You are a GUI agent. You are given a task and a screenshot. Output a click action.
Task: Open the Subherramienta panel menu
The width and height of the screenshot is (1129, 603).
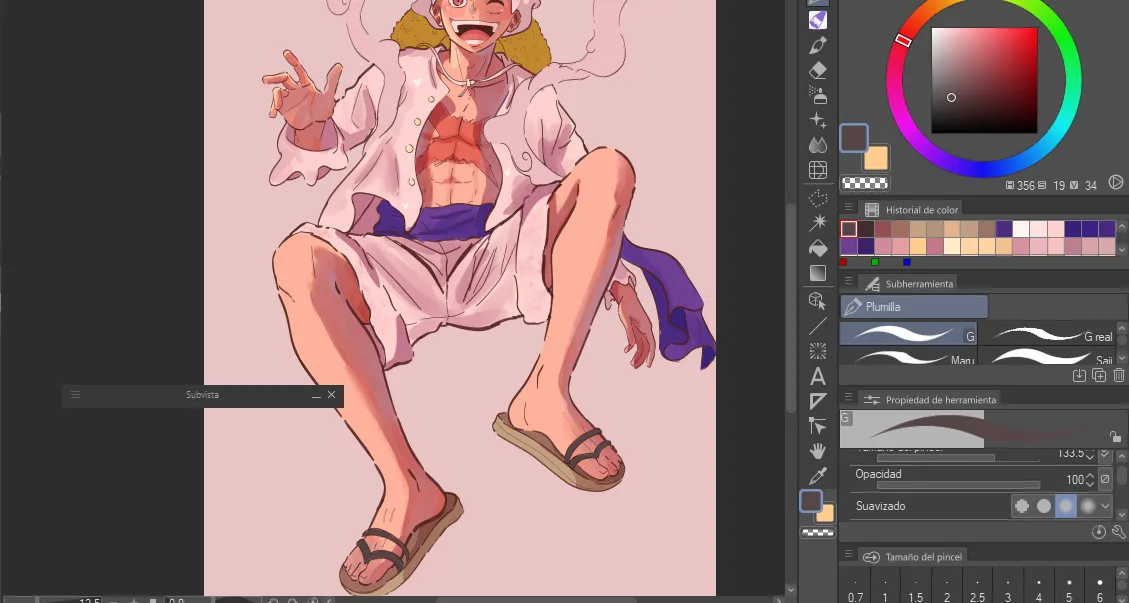(848, 282)
